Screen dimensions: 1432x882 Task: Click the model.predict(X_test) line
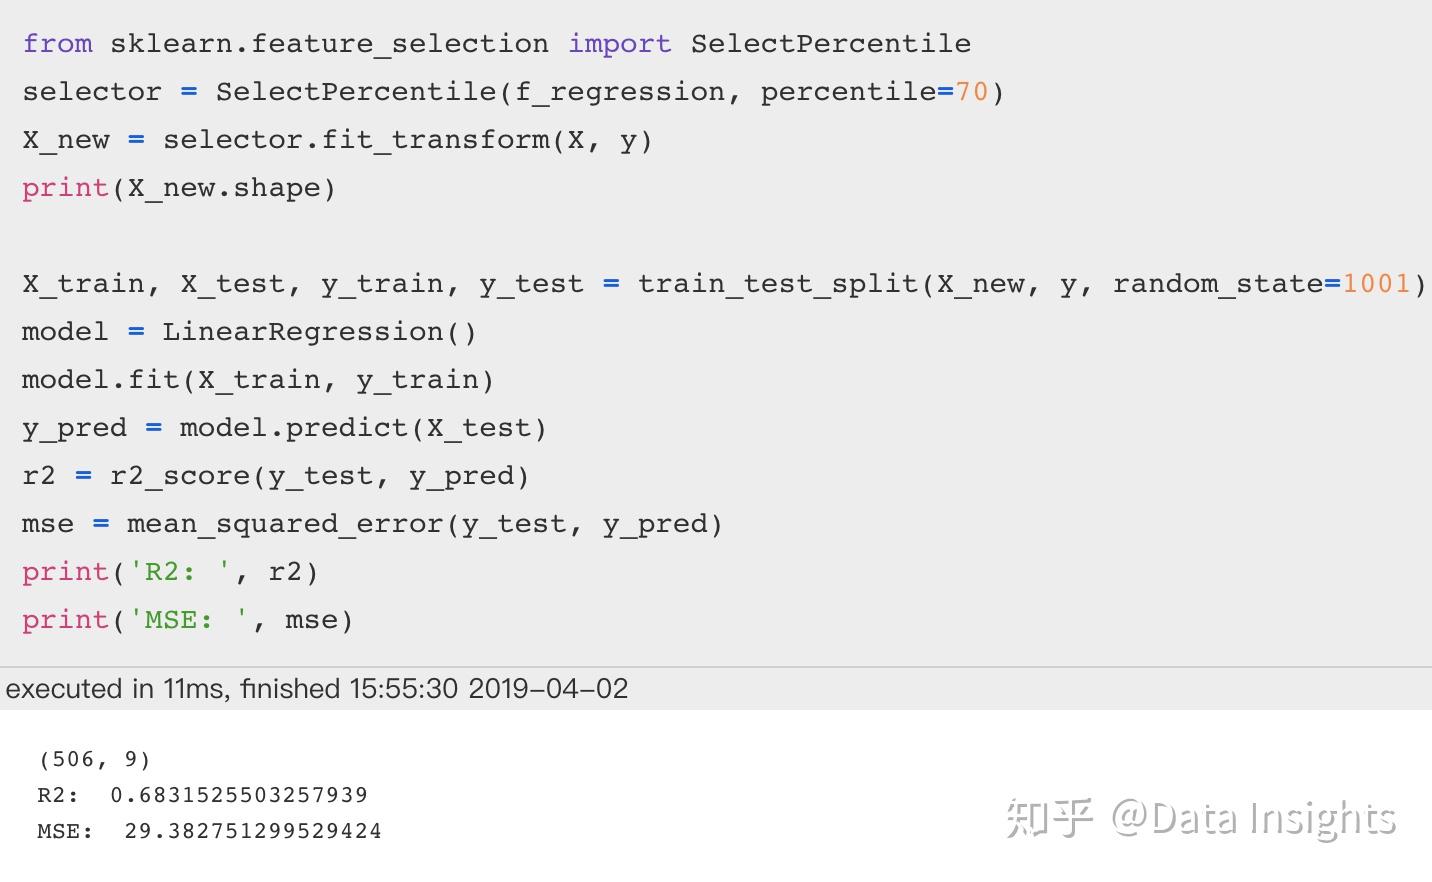pyautogui.click(x=284, y=428)
